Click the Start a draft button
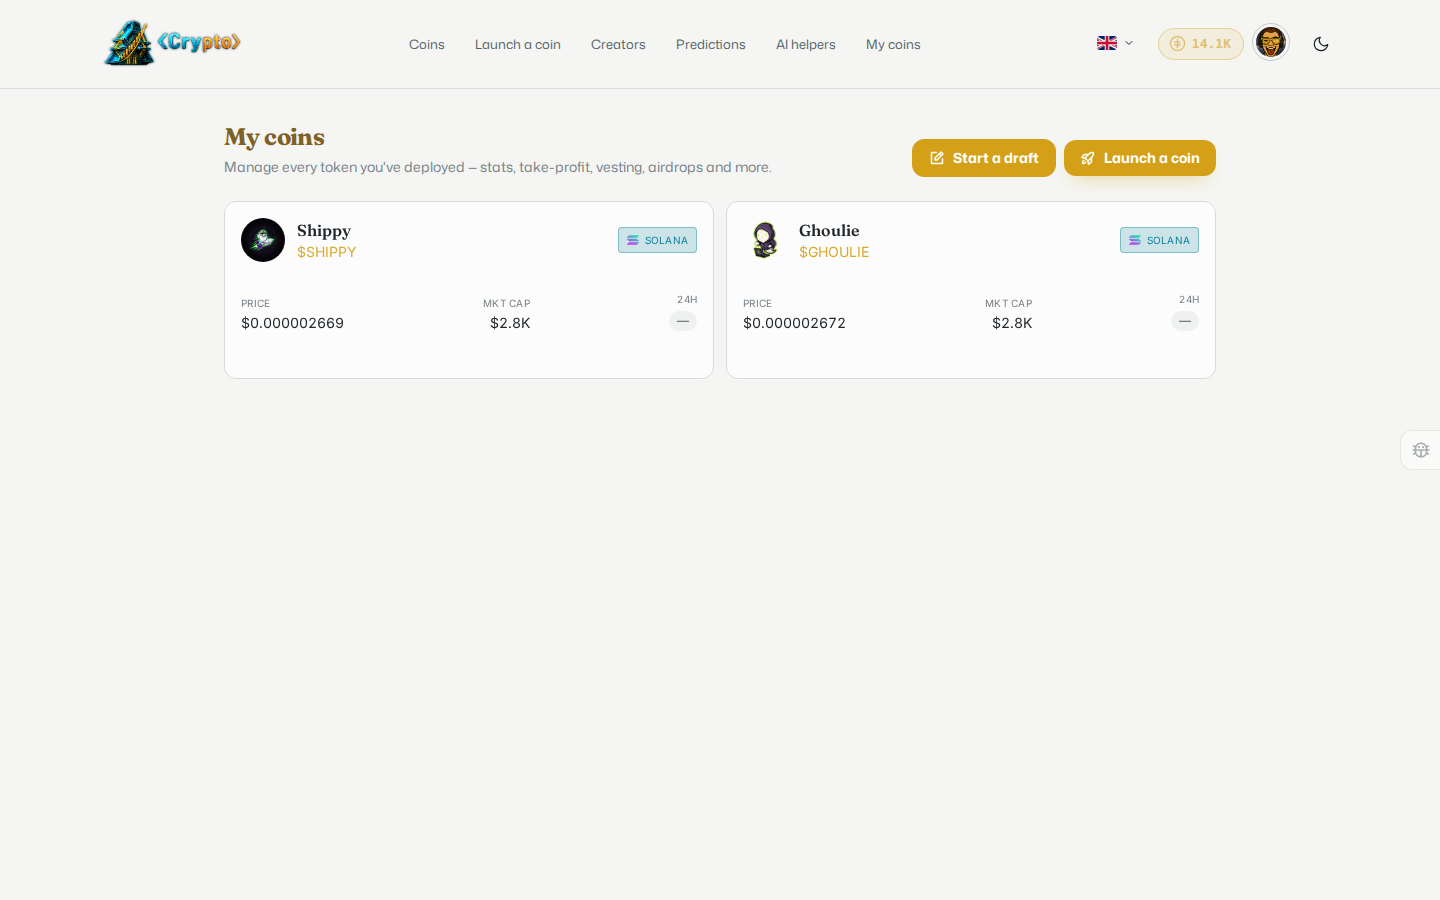The width and height of the screenshot is (1440, 900). [x=984, y=158]
